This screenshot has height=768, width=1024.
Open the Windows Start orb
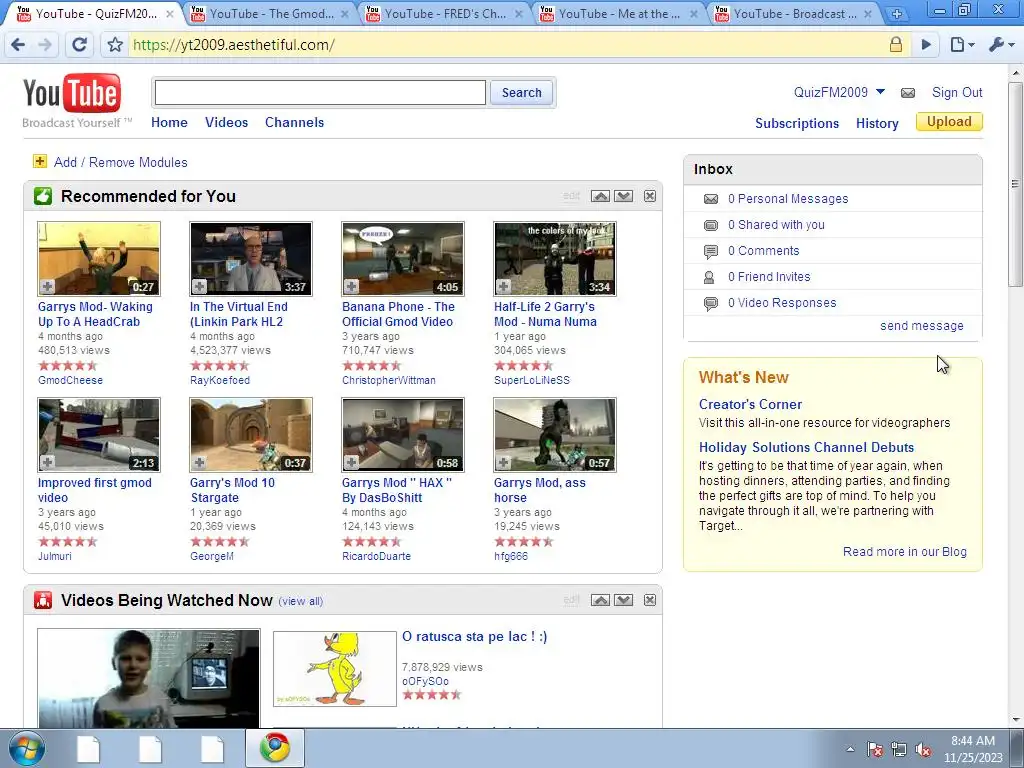(x=27, y=748)
